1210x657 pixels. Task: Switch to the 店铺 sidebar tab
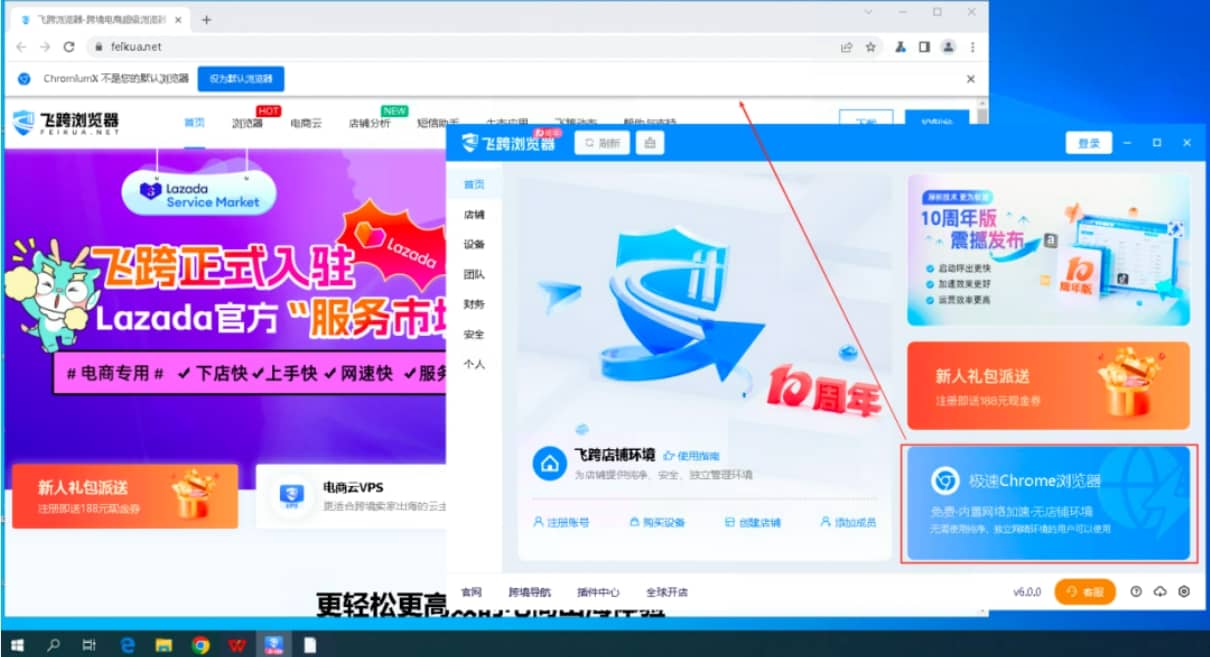(x=474, y=213)
